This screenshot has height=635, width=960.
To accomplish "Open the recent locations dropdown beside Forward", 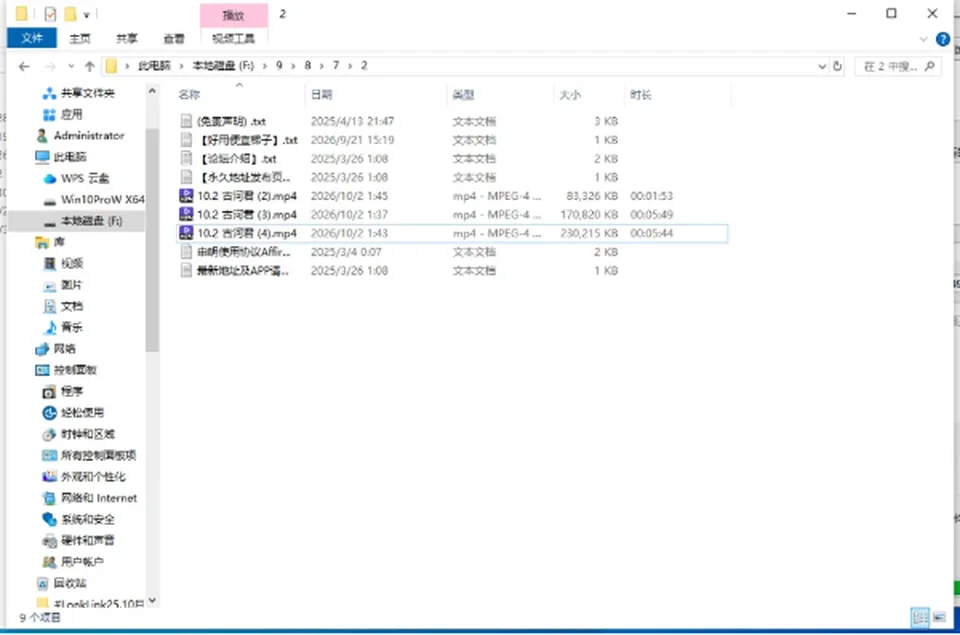I will click(71, 66).
